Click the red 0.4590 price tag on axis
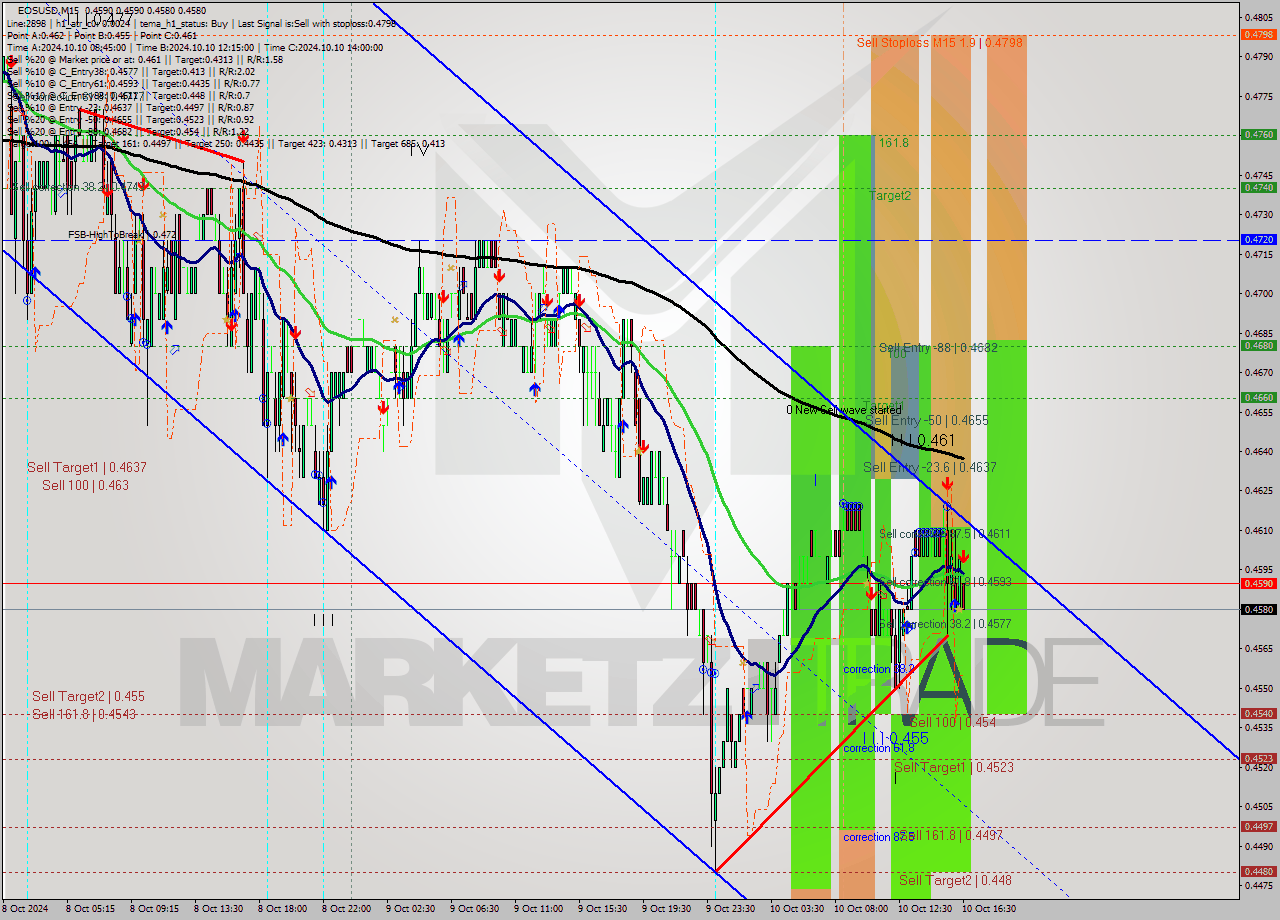The height and width of the screenshot is (920, 1280). (1258, 583)
